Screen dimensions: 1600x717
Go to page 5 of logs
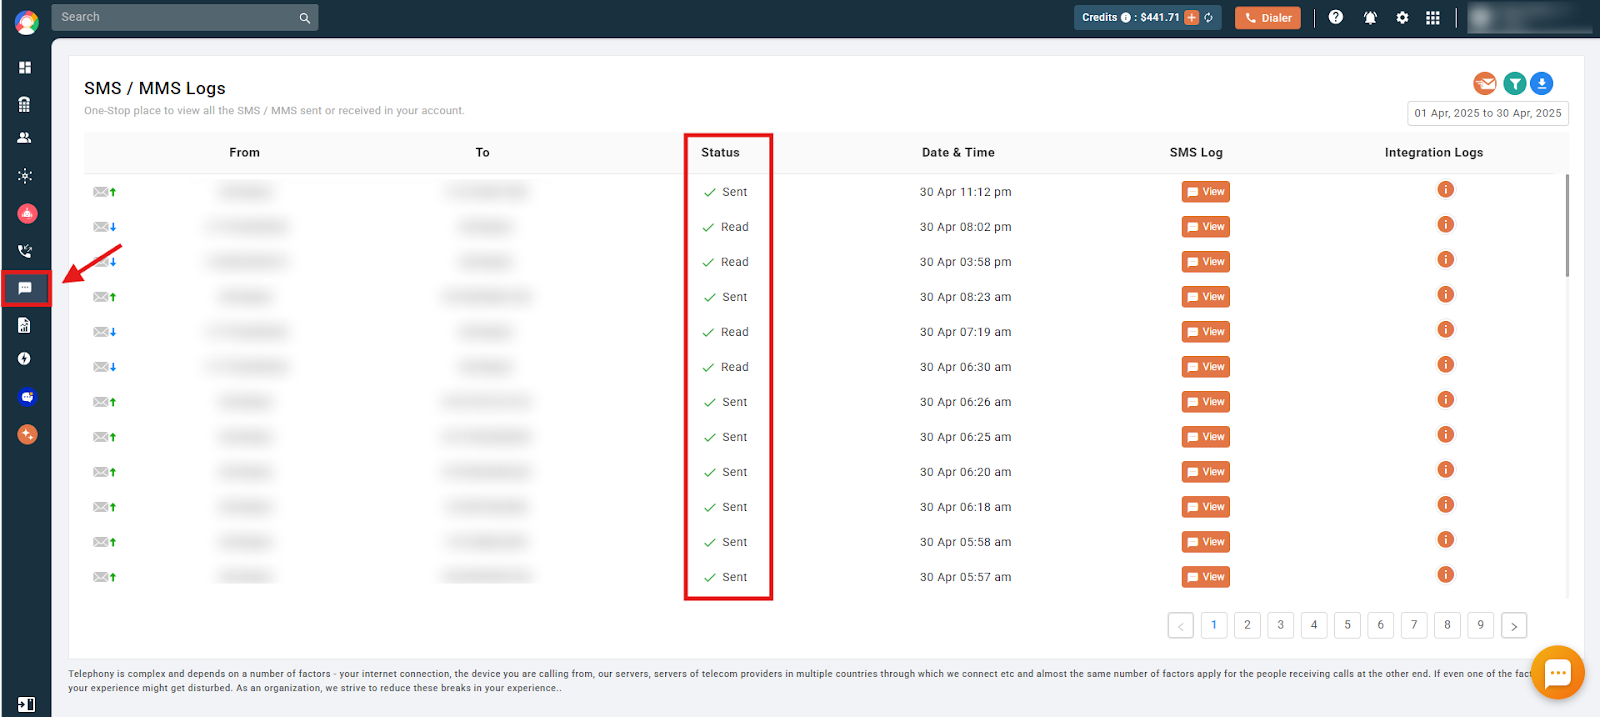(1347, 625)
